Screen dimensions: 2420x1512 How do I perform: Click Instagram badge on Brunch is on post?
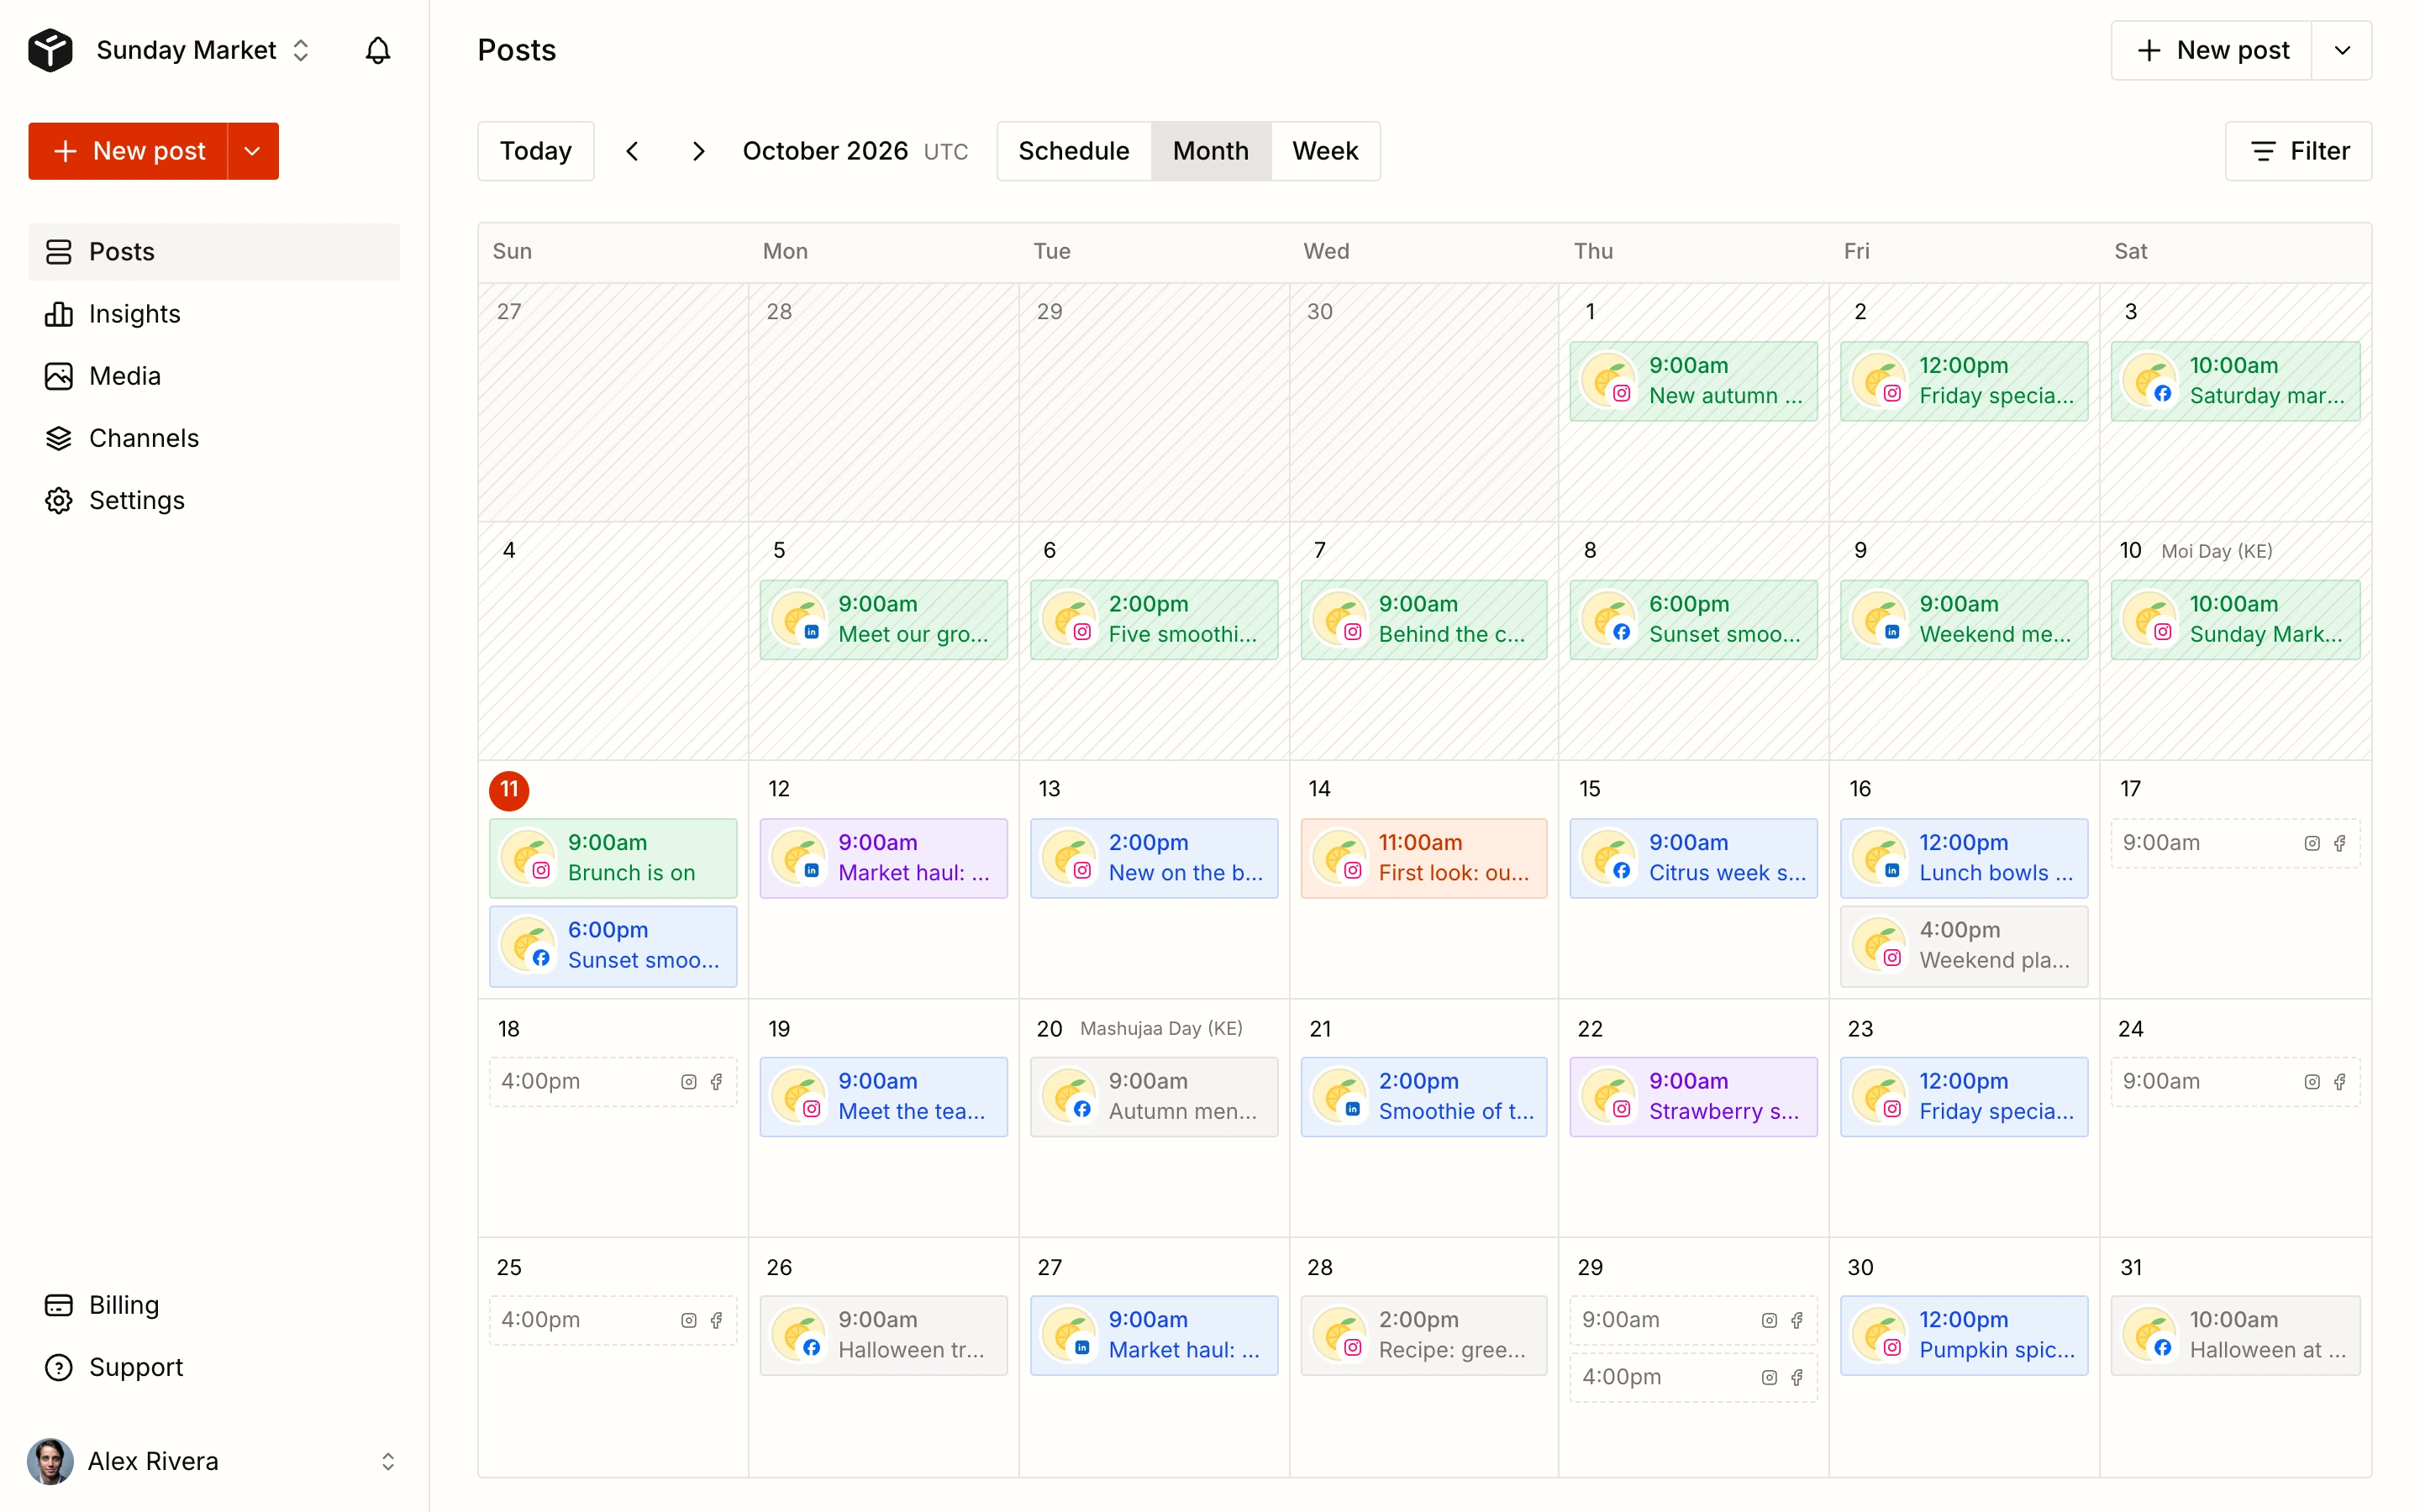[x=541, y=870]
